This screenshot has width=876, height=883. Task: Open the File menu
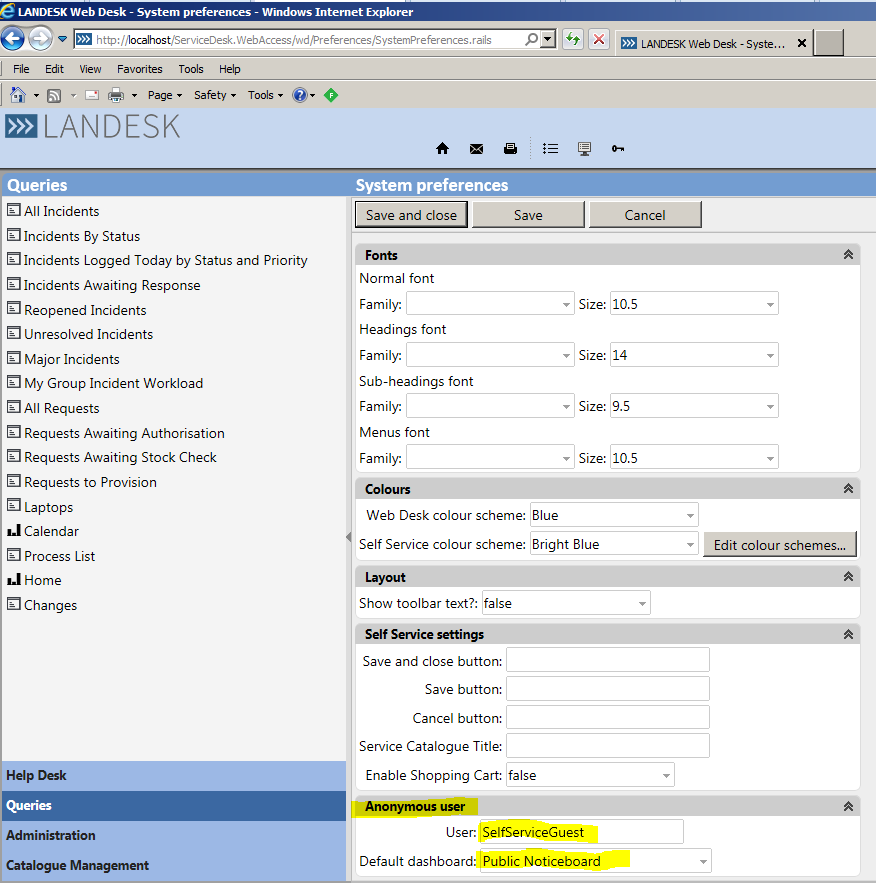click(19, 69)
